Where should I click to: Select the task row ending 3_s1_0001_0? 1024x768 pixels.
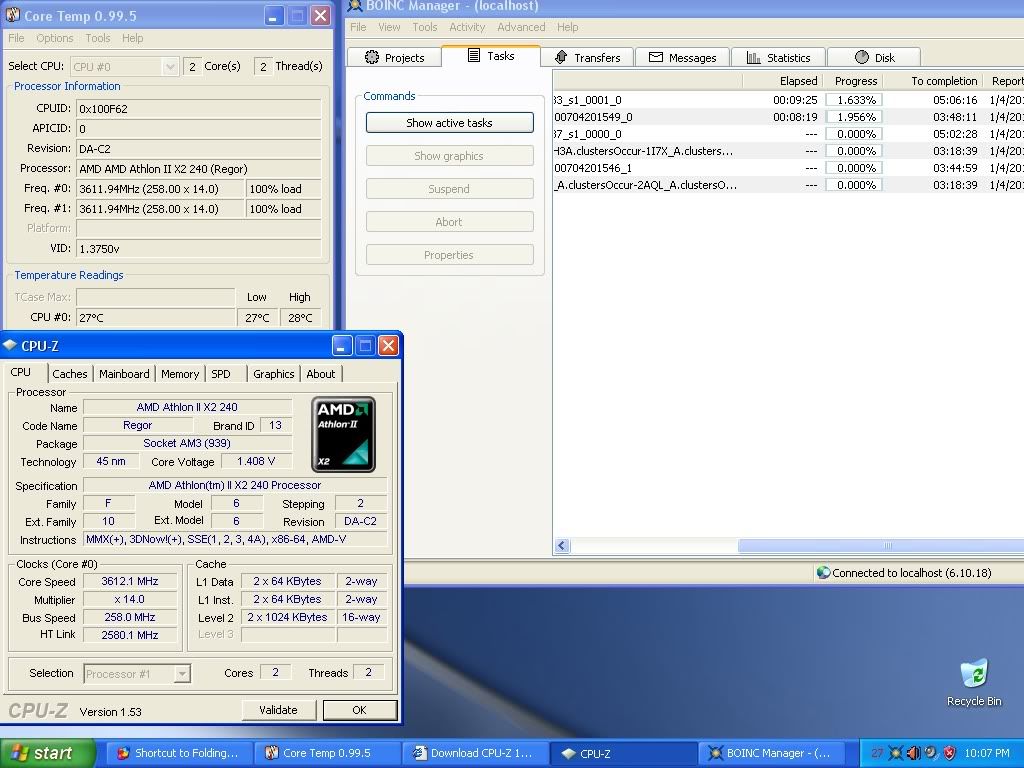(x=788, y=100)
